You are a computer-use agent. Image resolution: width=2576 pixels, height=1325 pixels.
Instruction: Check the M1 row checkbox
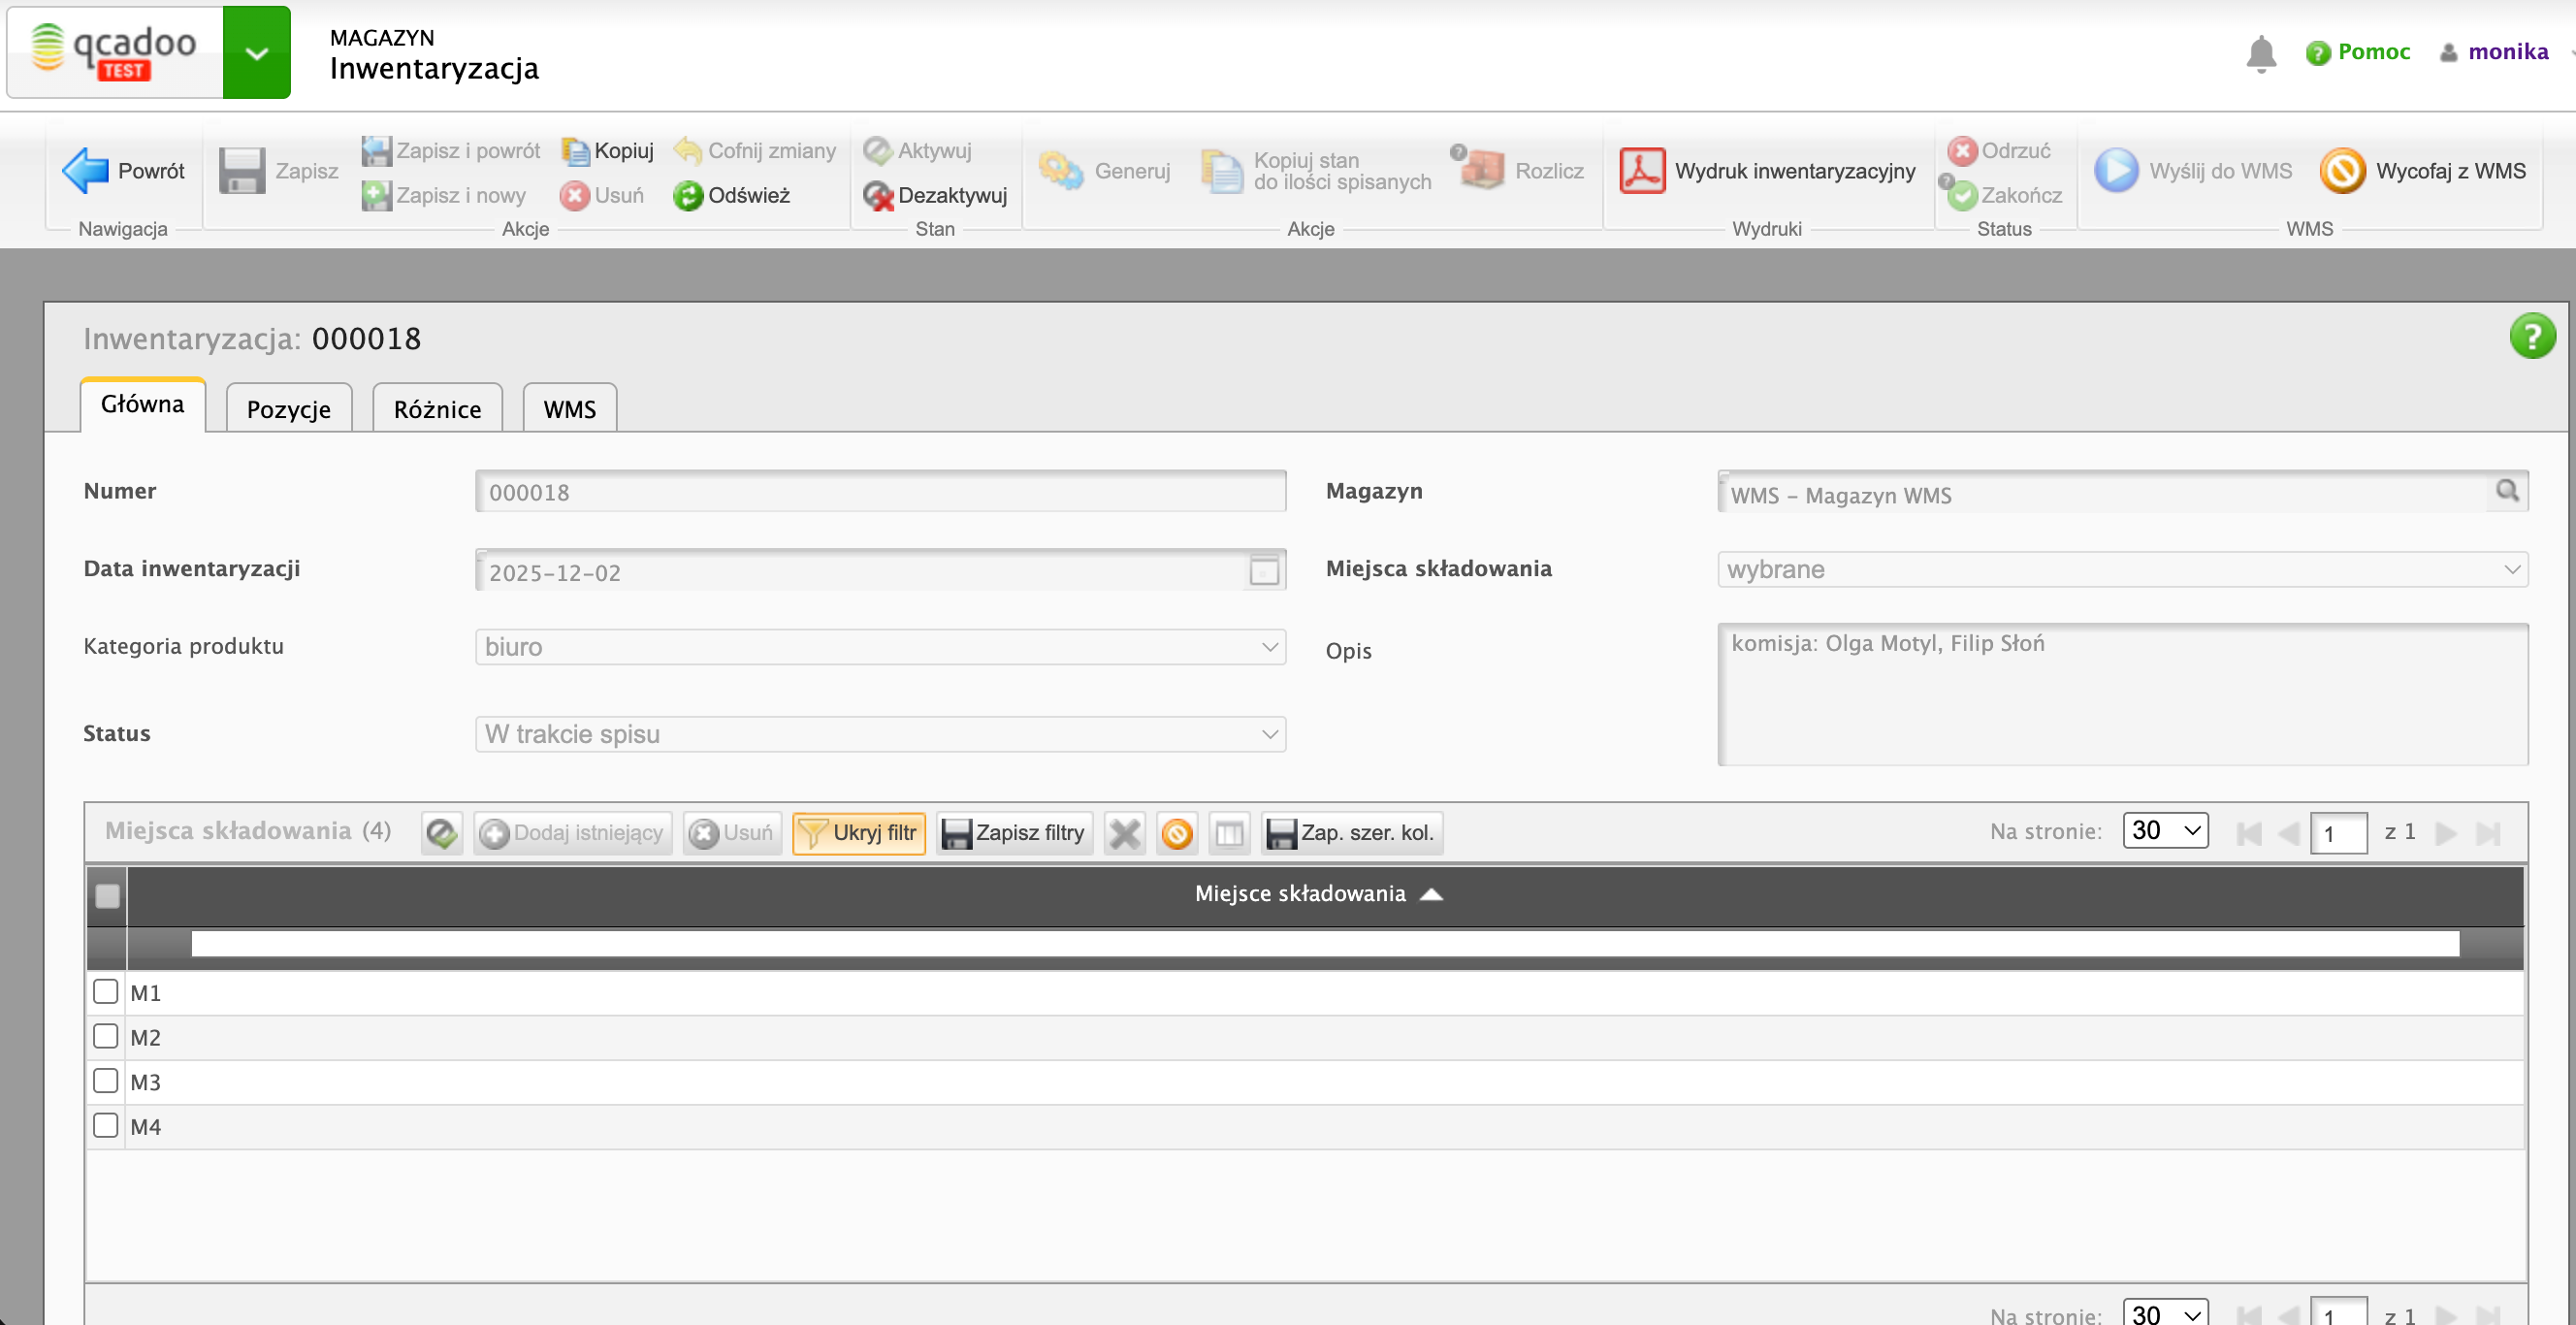pos(106,991)
